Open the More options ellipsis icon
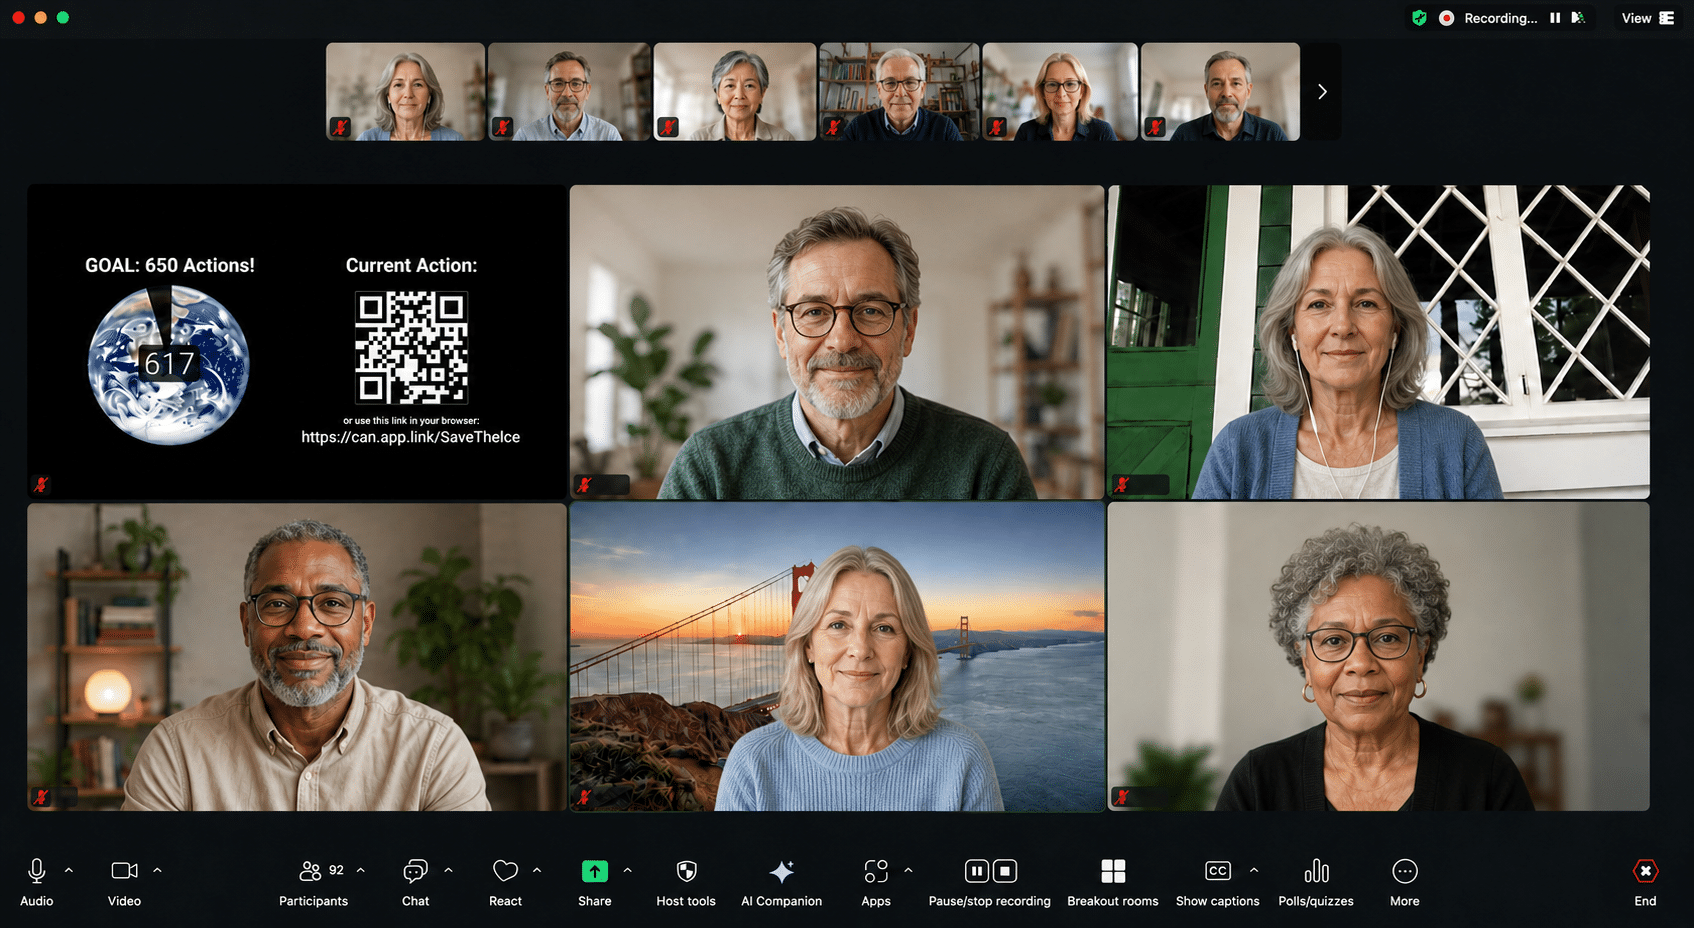This screenshot has width=1694, height=928. click(1404, 872)
